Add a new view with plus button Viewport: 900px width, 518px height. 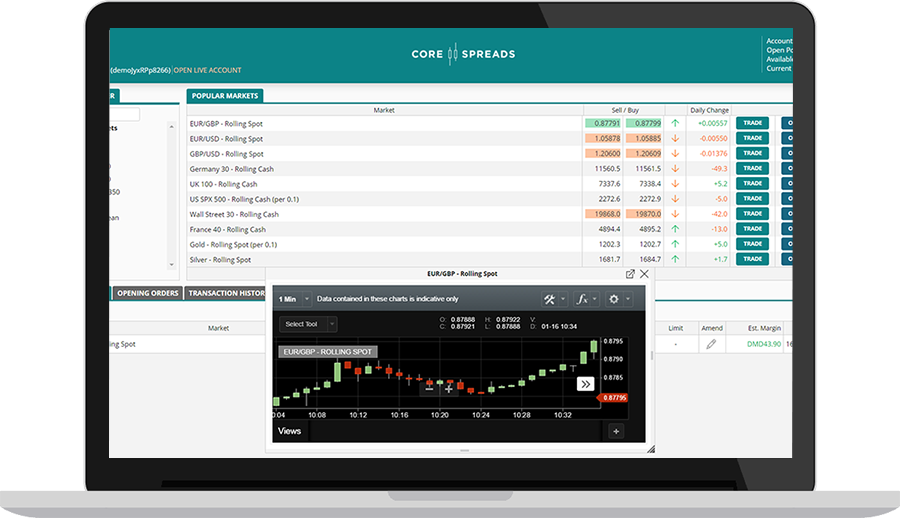coord(616,431)
